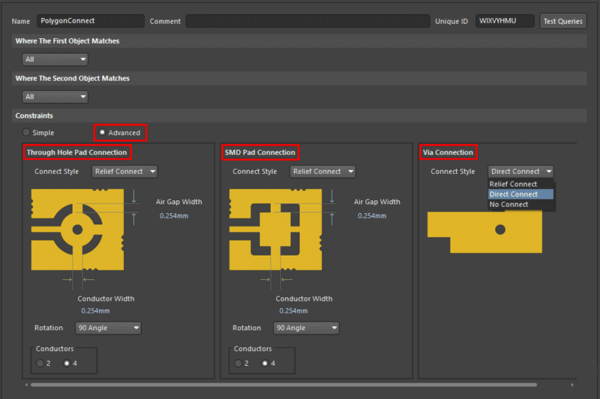Open SMD Pad Connect Style dropdown
The width and height of the screenshot is (600, 399).
322,171
